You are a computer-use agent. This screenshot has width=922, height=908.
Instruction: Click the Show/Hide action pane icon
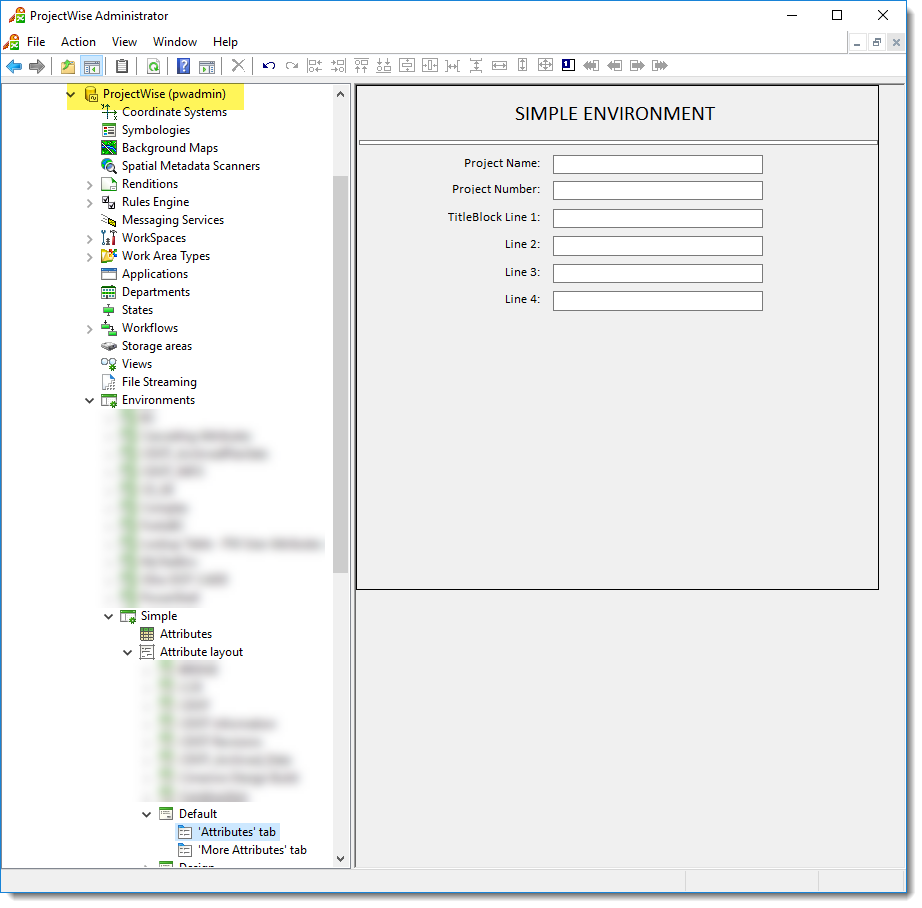(x=207, y=66)
